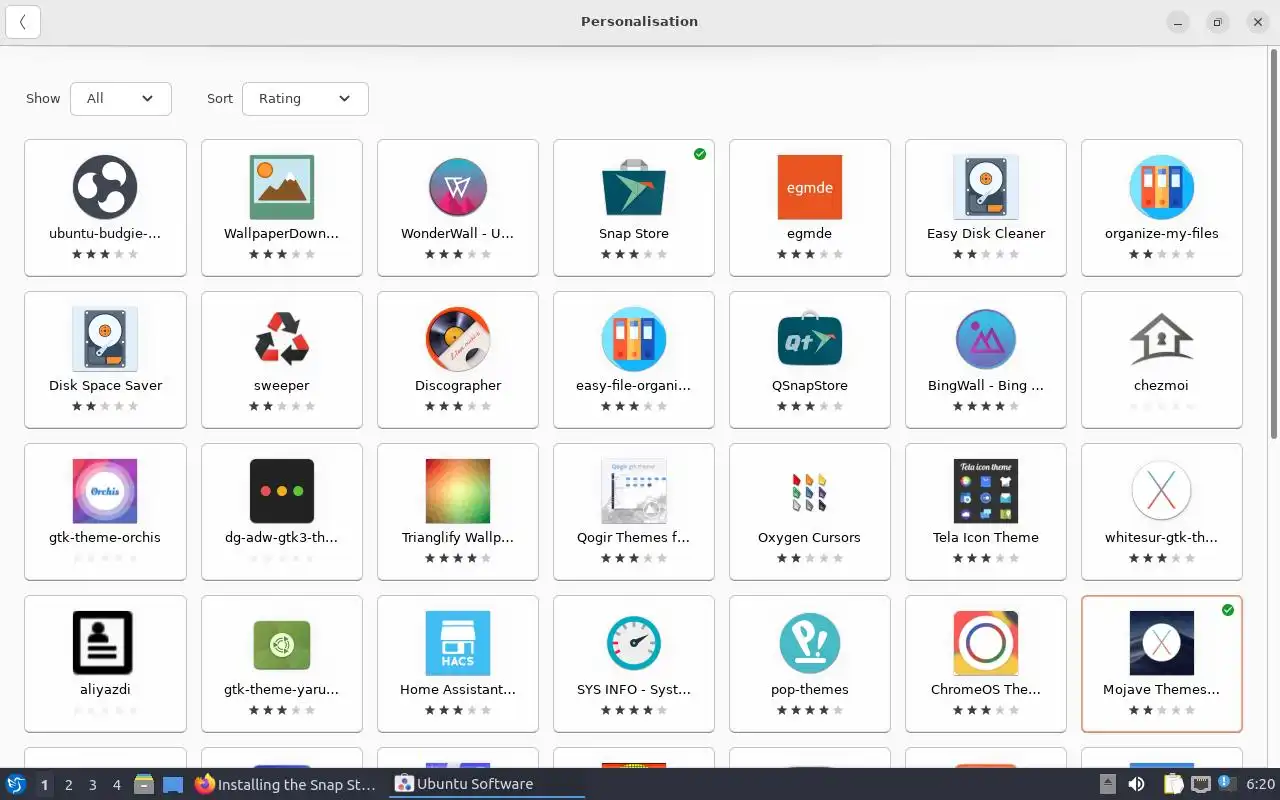Click the 6:20 clock in the taskbar
1280x800 pixels.
coord(1260,784)
